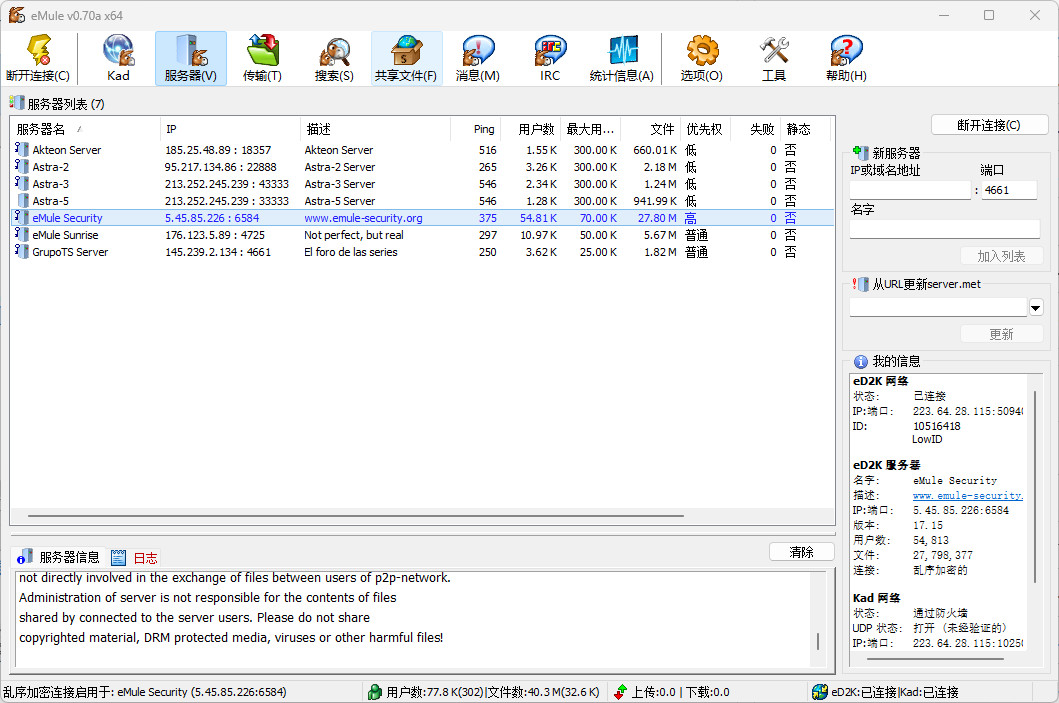1059x703 pixels.
Task: Sort by IP column header
Action: (230, 129)
